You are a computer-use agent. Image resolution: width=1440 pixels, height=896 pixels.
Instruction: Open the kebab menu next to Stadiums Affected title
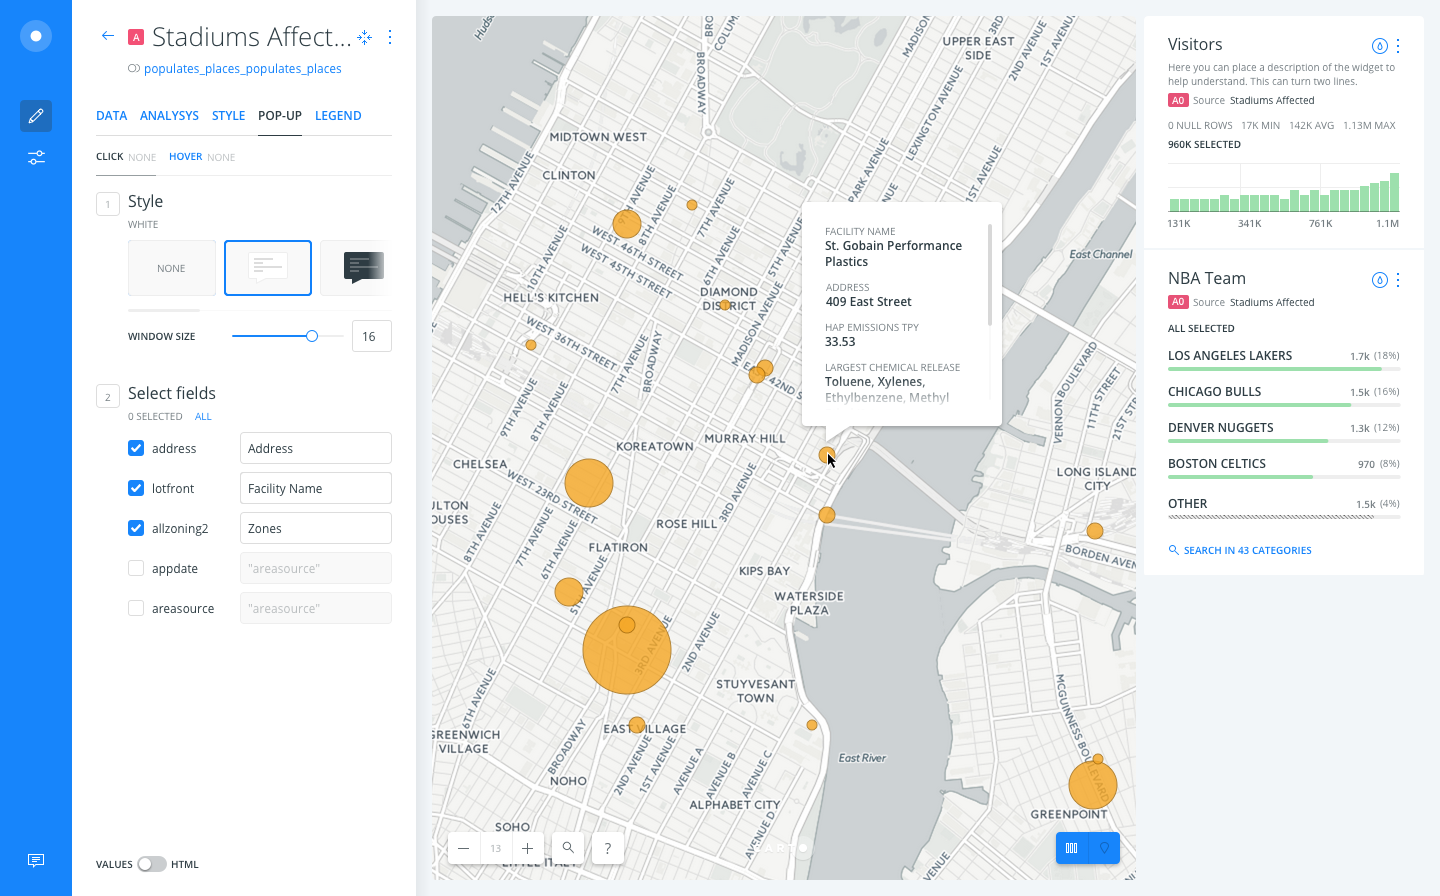(390, 36)
